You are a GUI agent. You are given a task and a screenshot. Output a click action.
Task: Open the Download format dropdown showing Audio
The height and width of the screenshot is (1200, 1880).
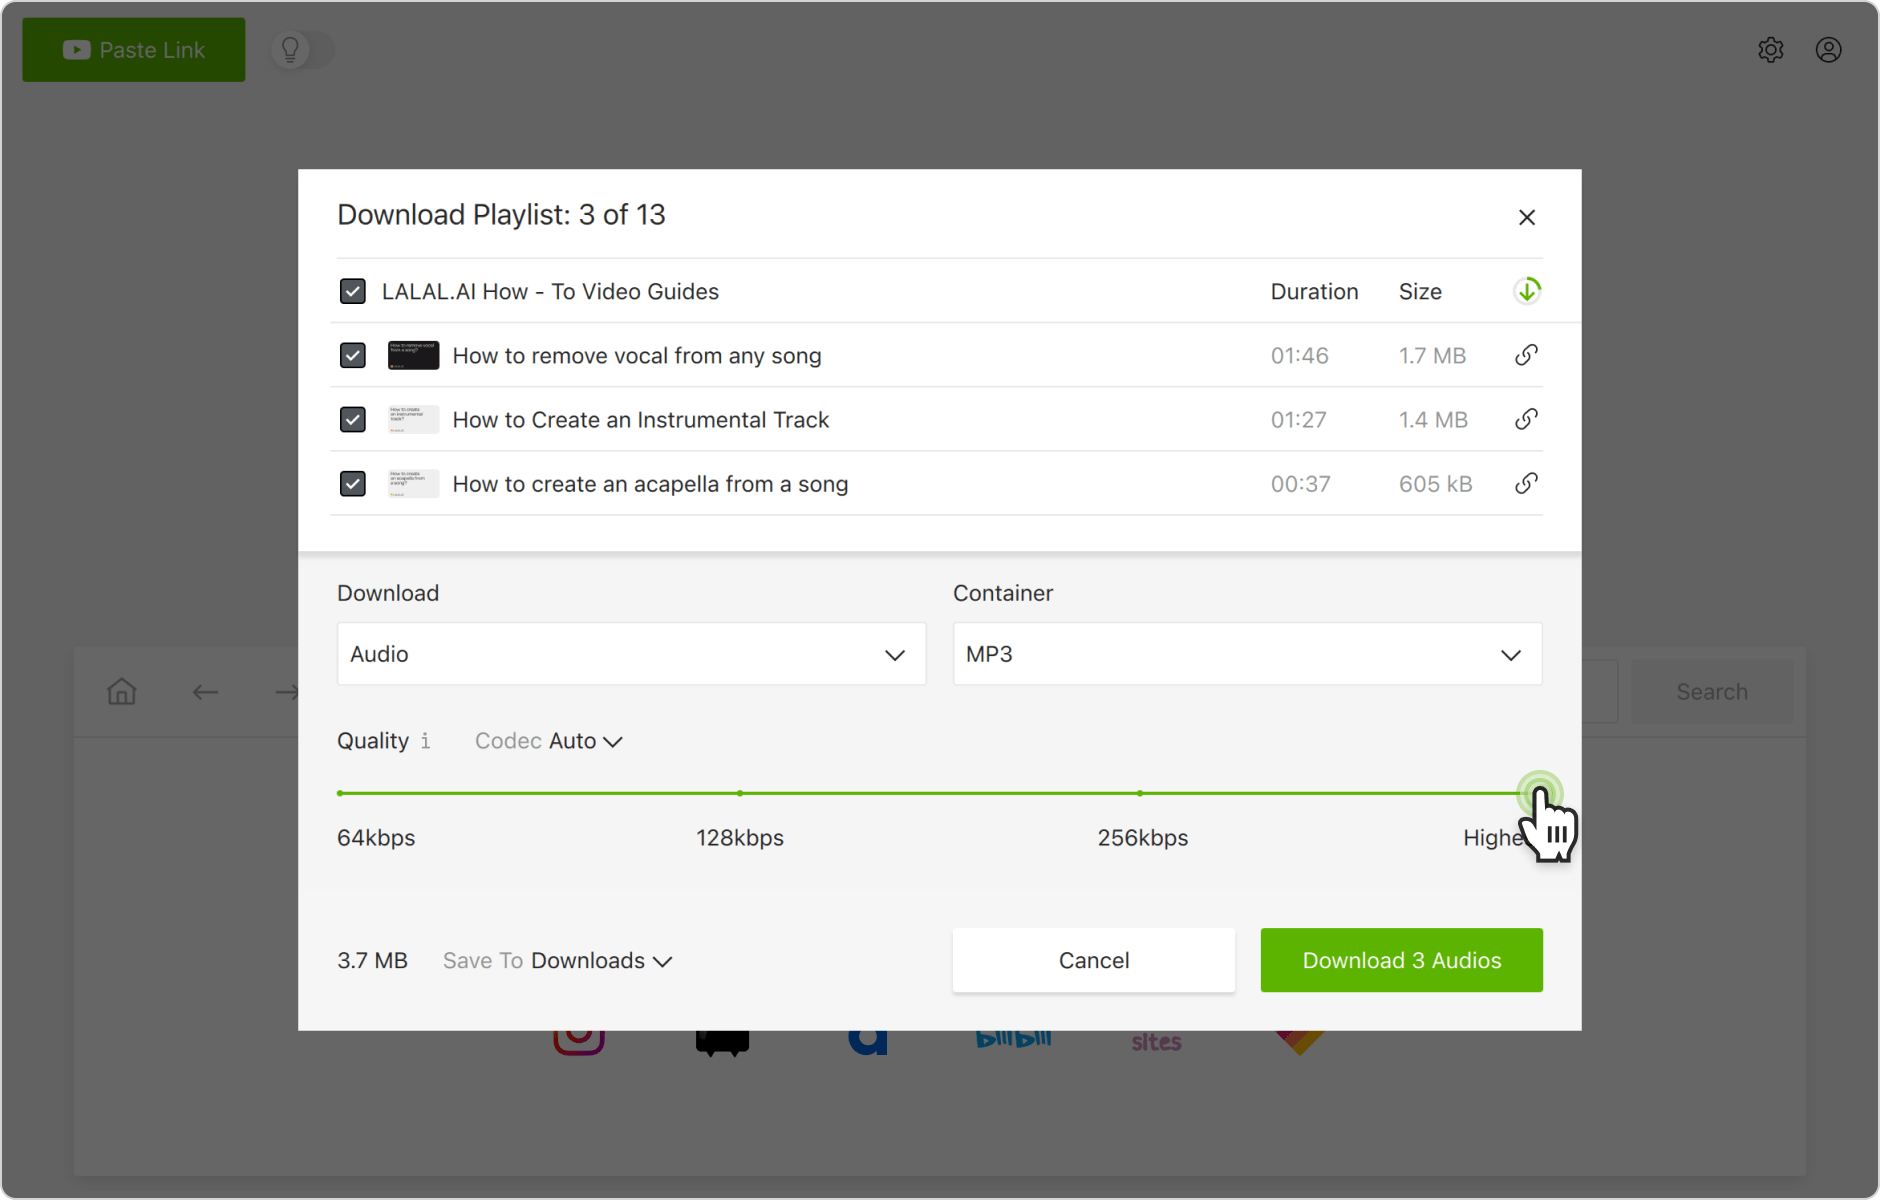point(631,654)
